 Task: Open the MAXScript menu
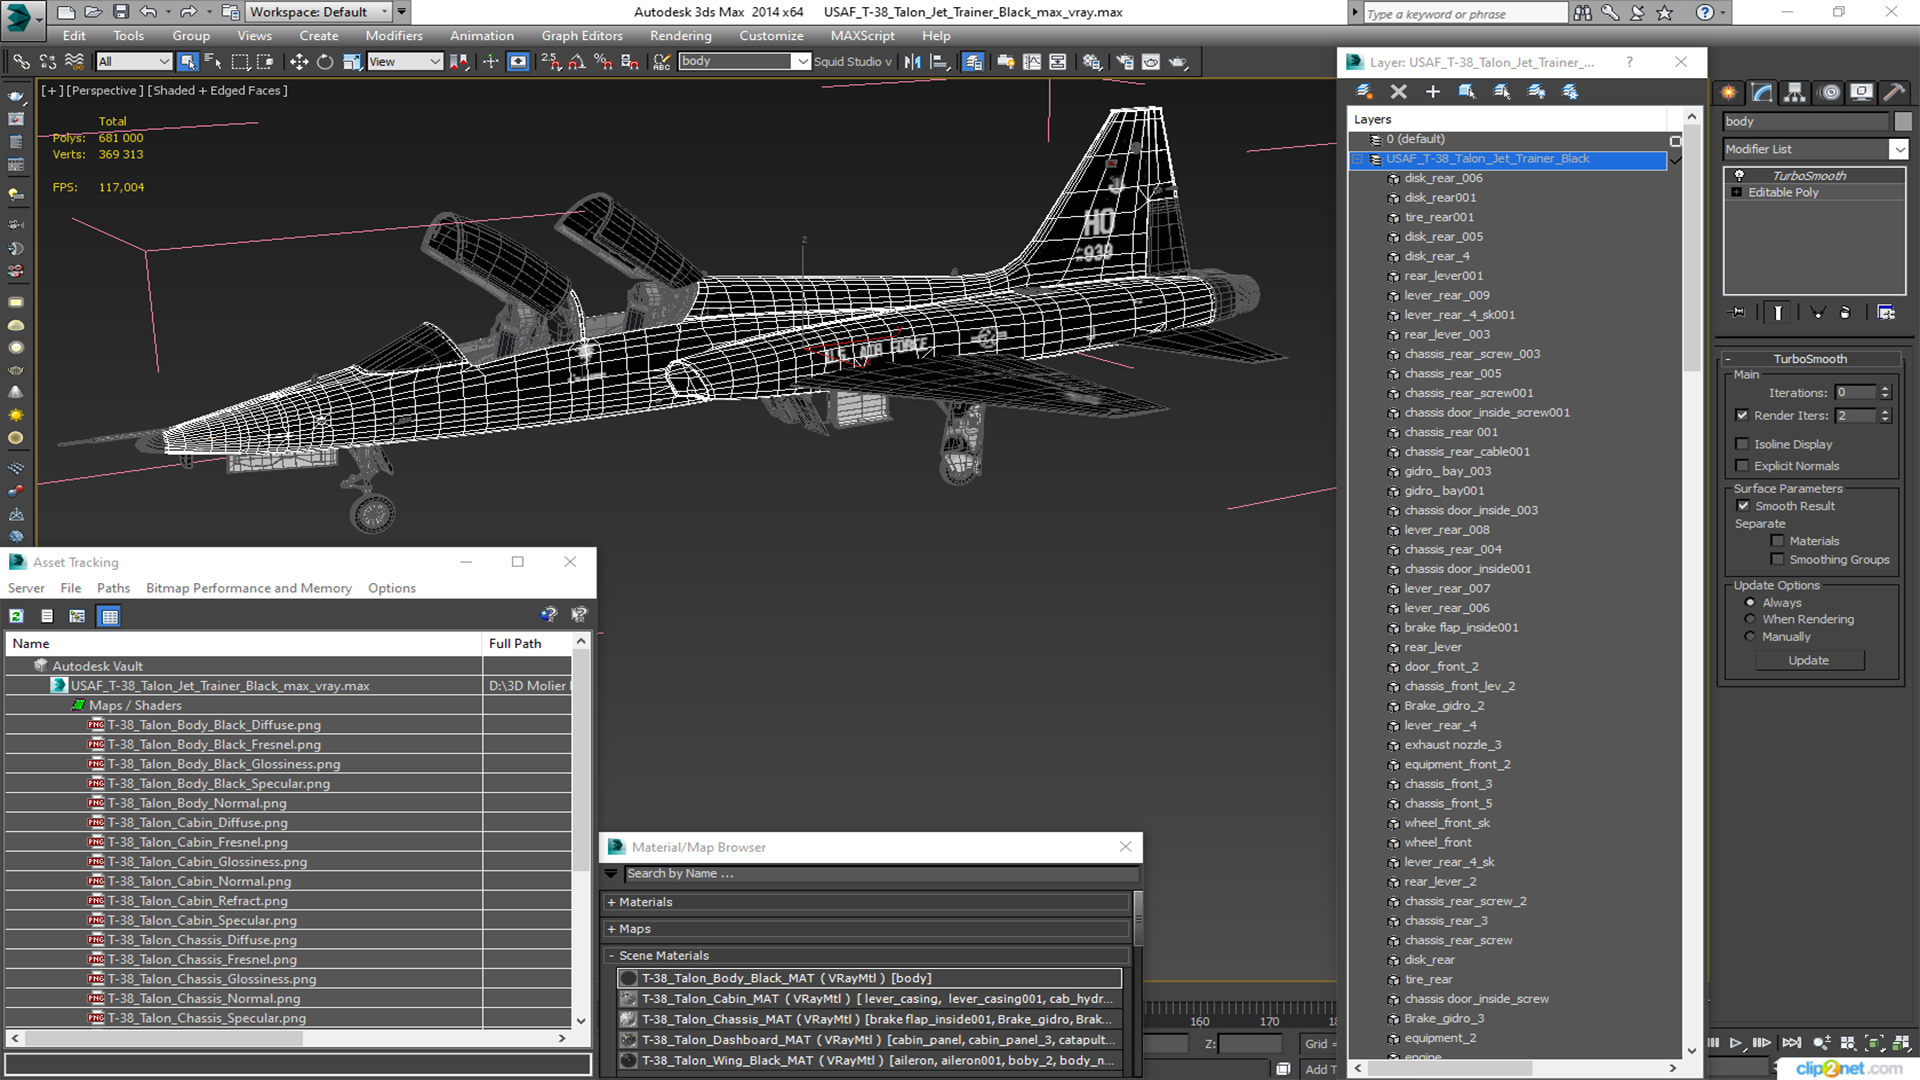[x=862, y=36]
